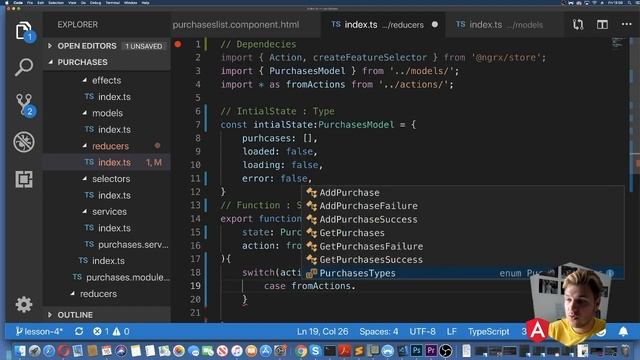Open Source Control view with badge 2
Viewport: 640px width, 360px height.
tap(25, 105)
